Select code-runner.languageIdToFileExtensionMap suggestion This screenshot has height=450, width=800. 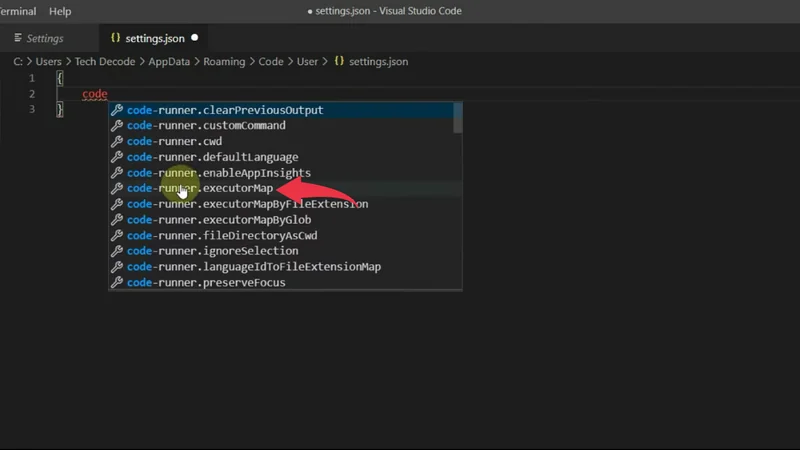pyautogui.click(x=253, y=267)
